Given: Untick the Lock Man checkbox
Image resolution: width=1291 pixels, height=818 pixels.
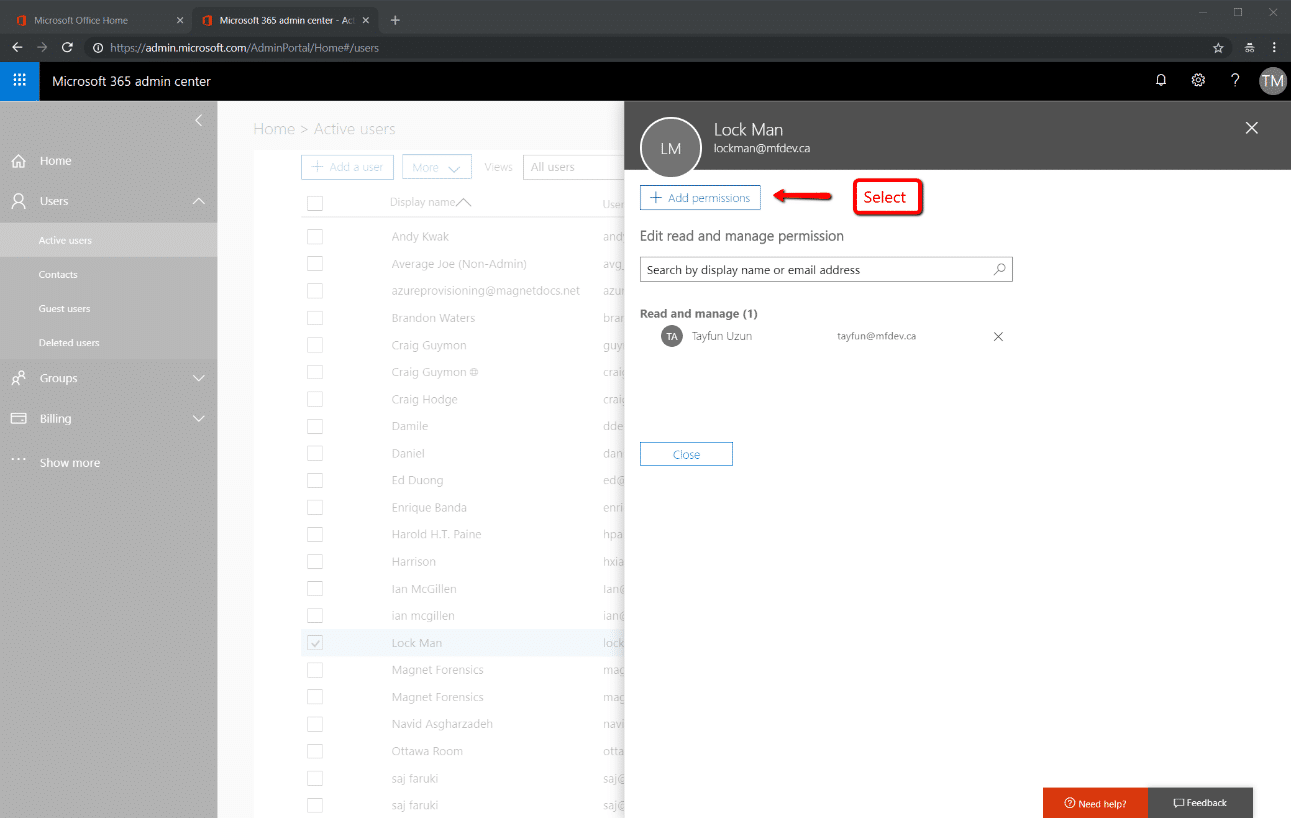Looking at the screenshot, I should (x=315, y=643).
